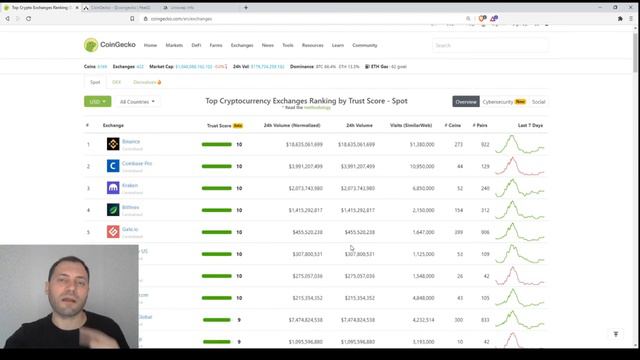Viewport: 640px width, 360px height.
Task: Switch to the second browser tab
Action: (x=120, y=8)
